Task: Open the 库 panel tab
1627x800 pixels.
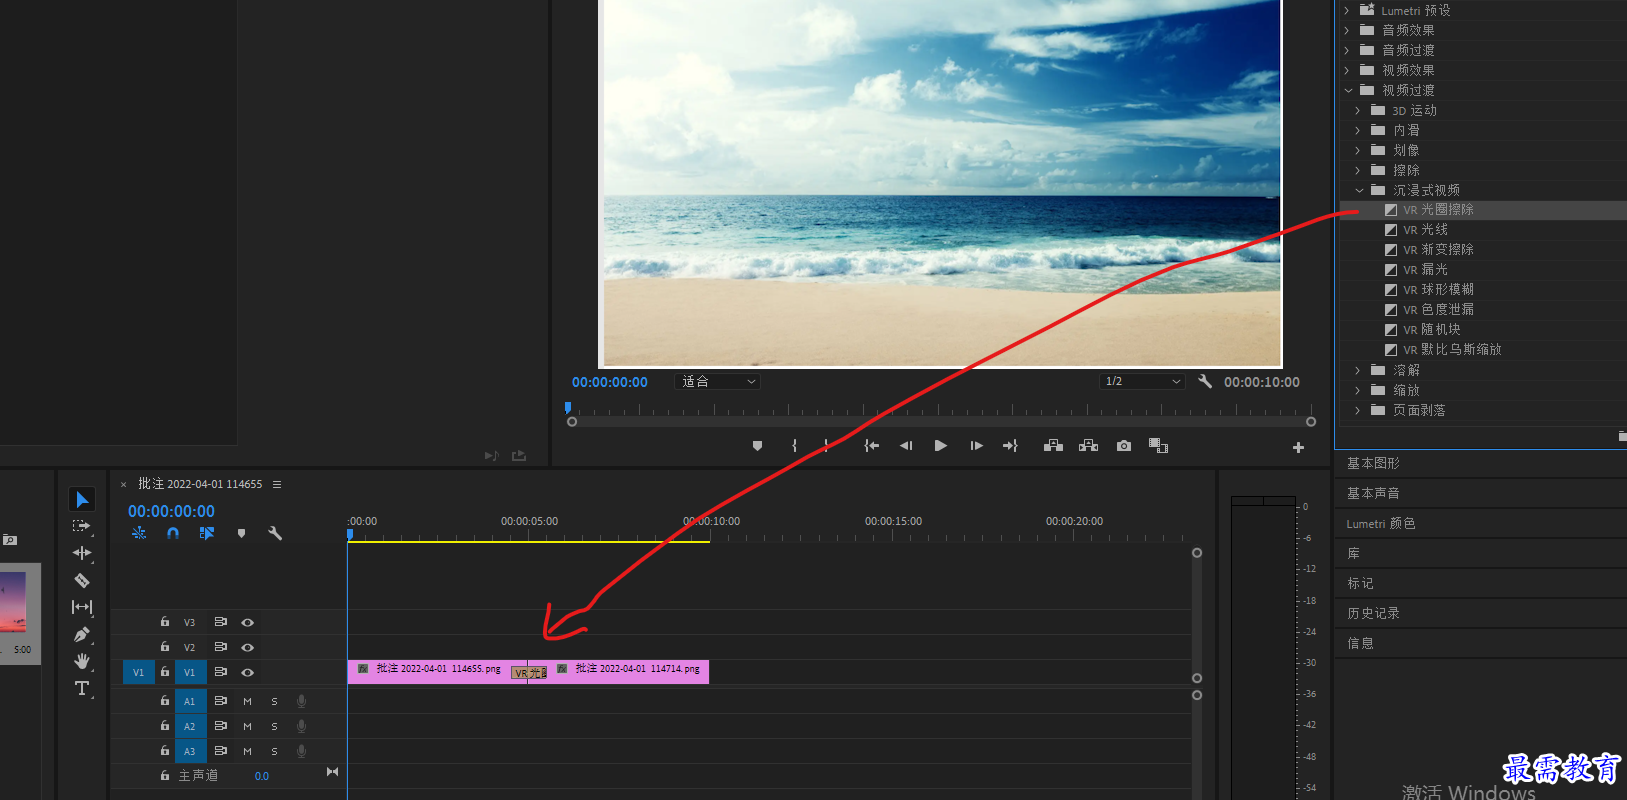Action: [1353, 553]
